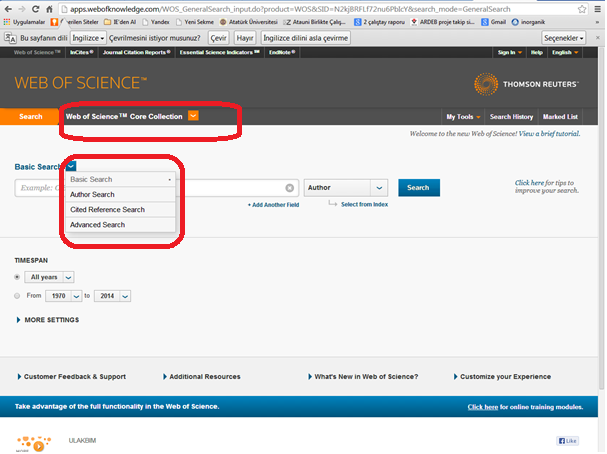Choose Cited Reference Search from menu
Viewport: 607px width, 454px height.
(x=107, y=209)
